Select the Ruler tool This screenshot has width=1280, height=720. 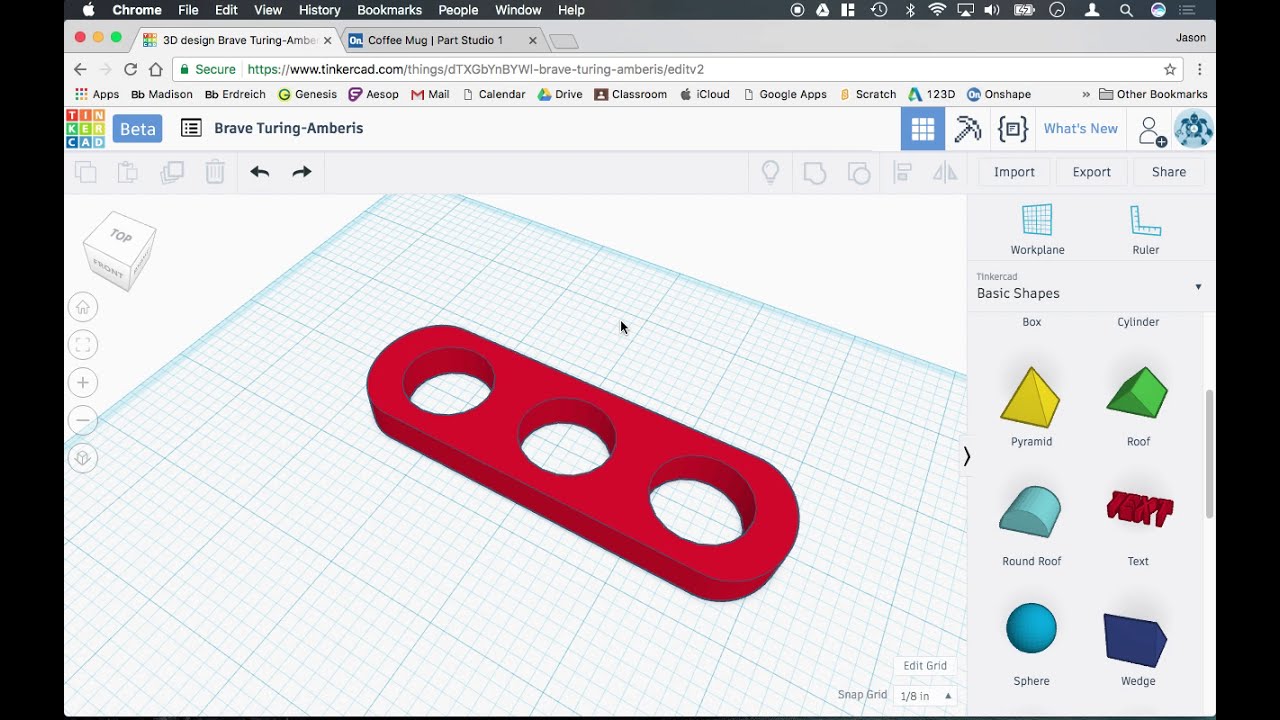tap(1145, 229)
